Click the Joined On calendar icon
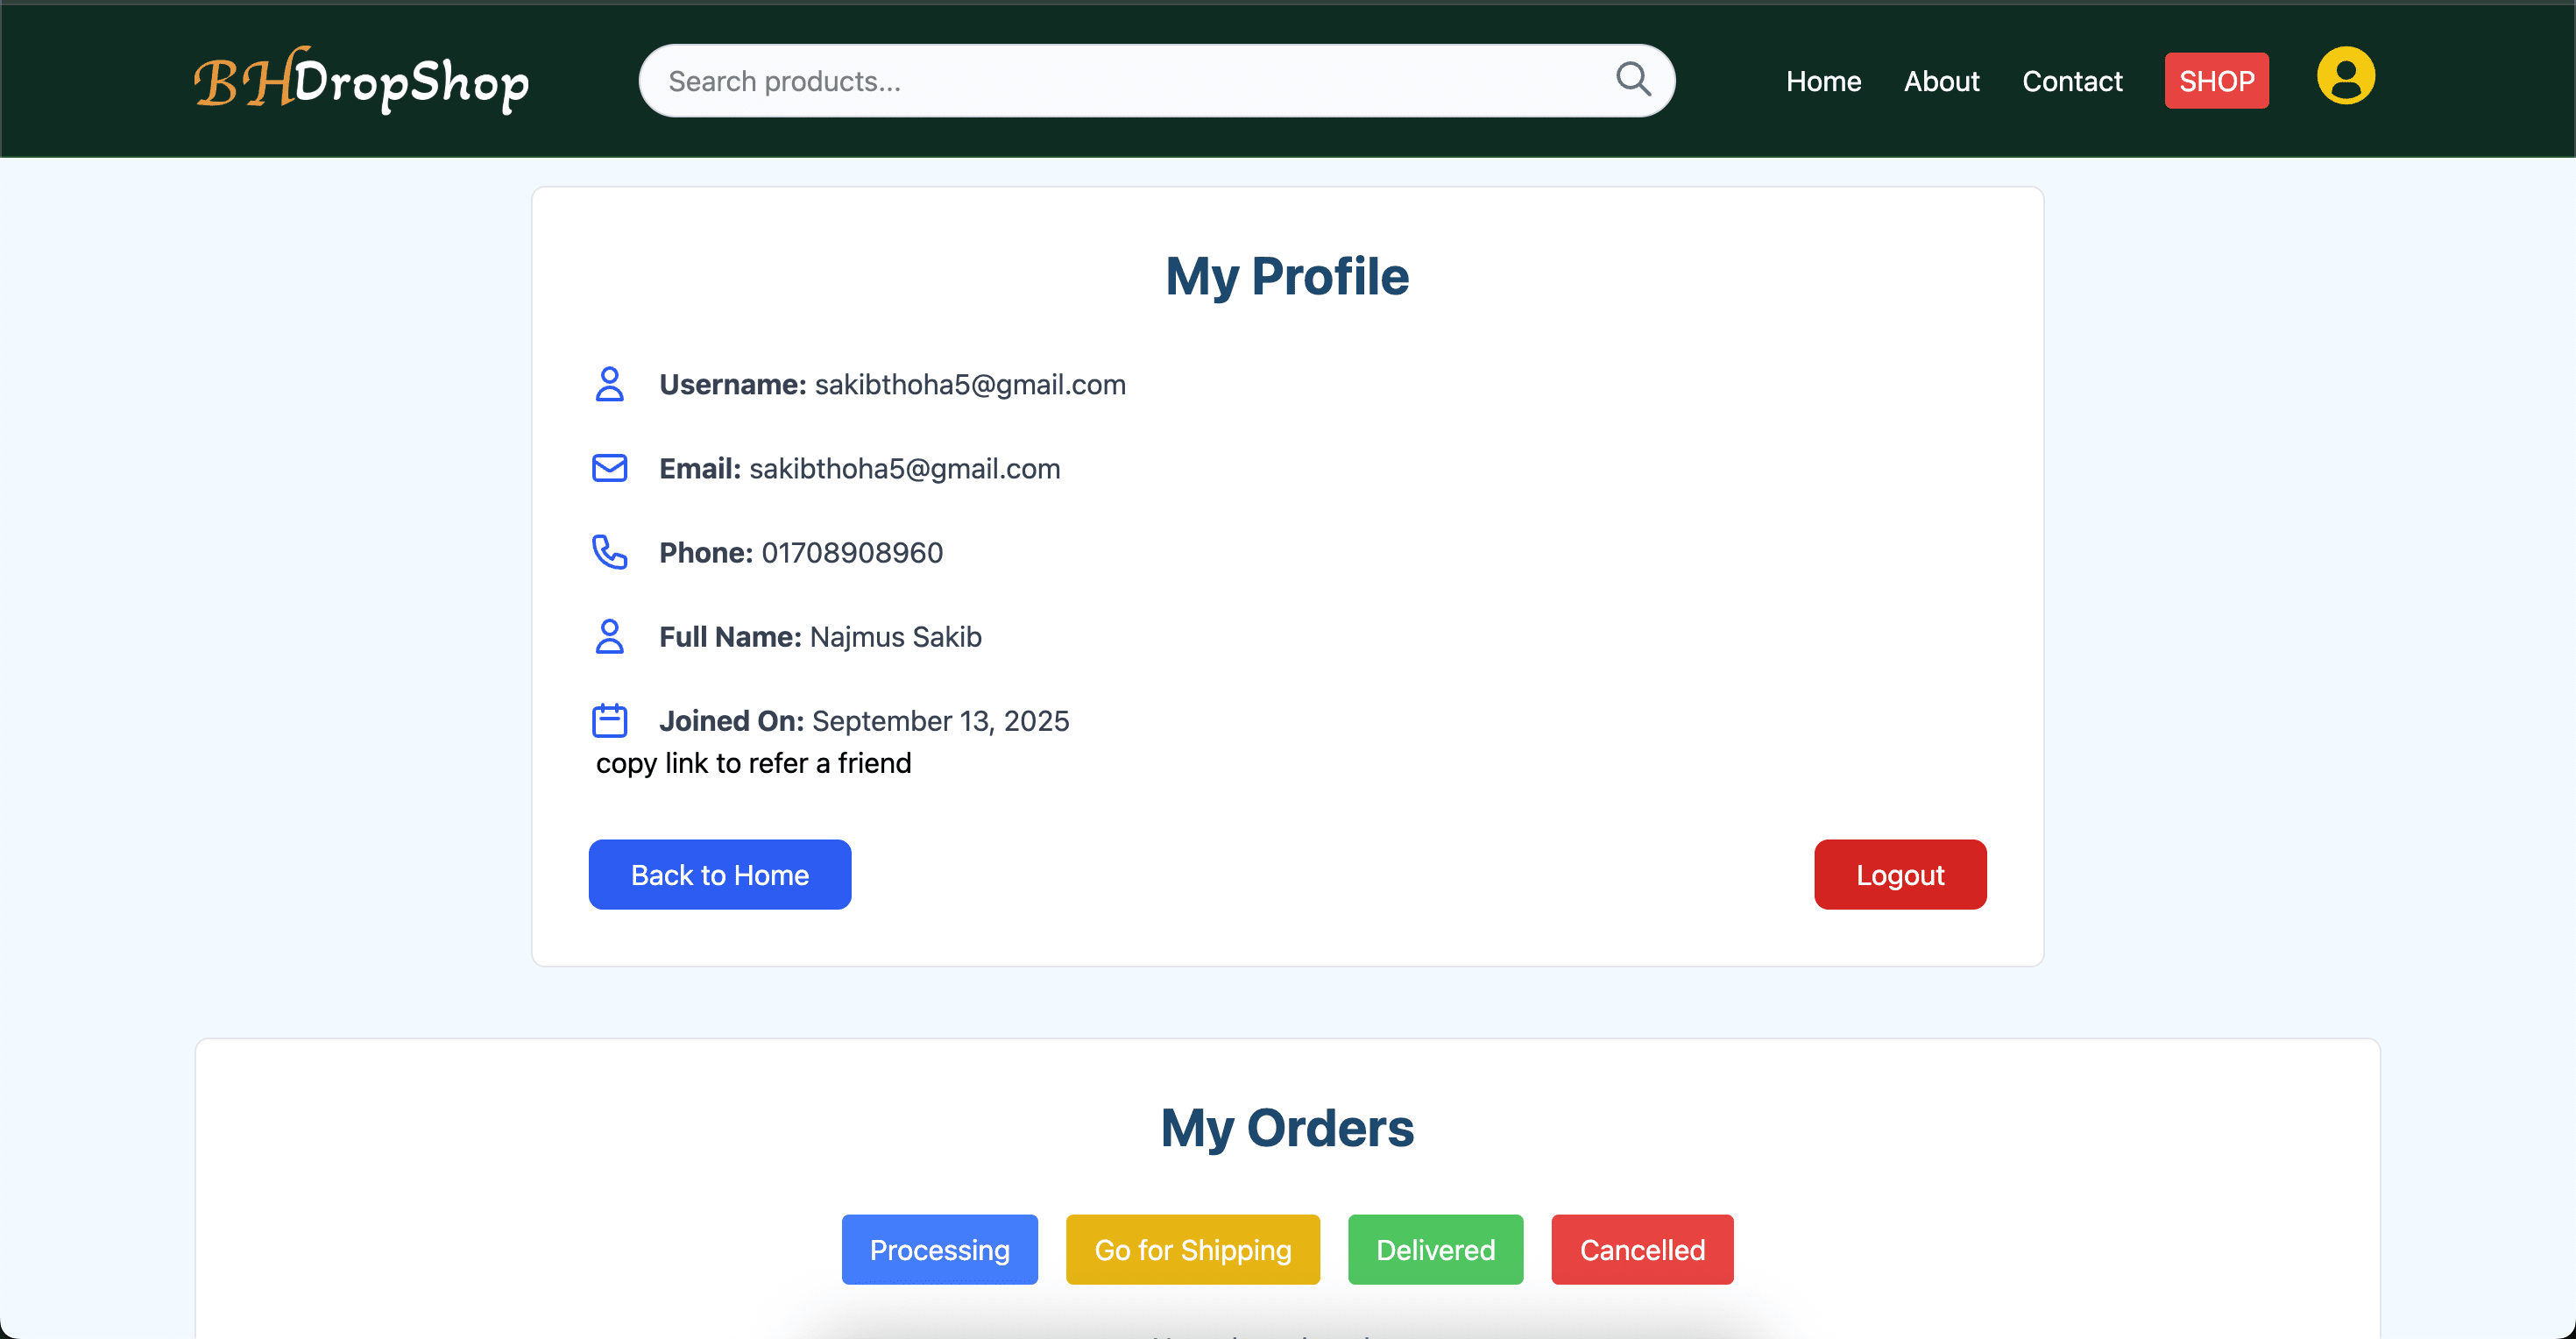 [x=609, y=720]
